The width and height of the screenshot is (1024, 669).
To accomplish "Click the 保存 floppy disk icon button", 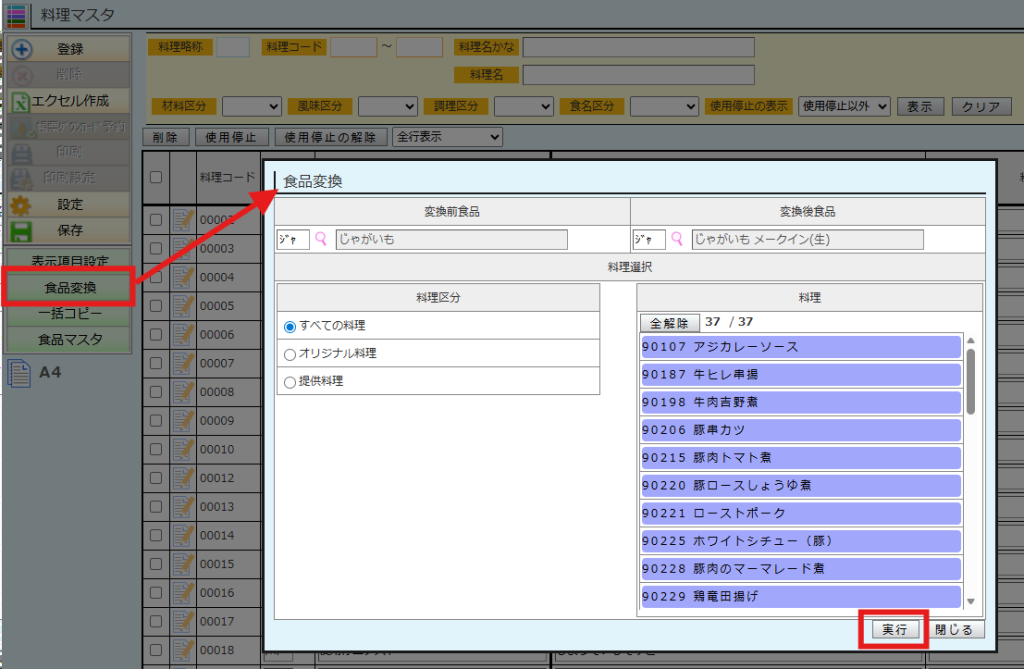I will tap(22, 230).
